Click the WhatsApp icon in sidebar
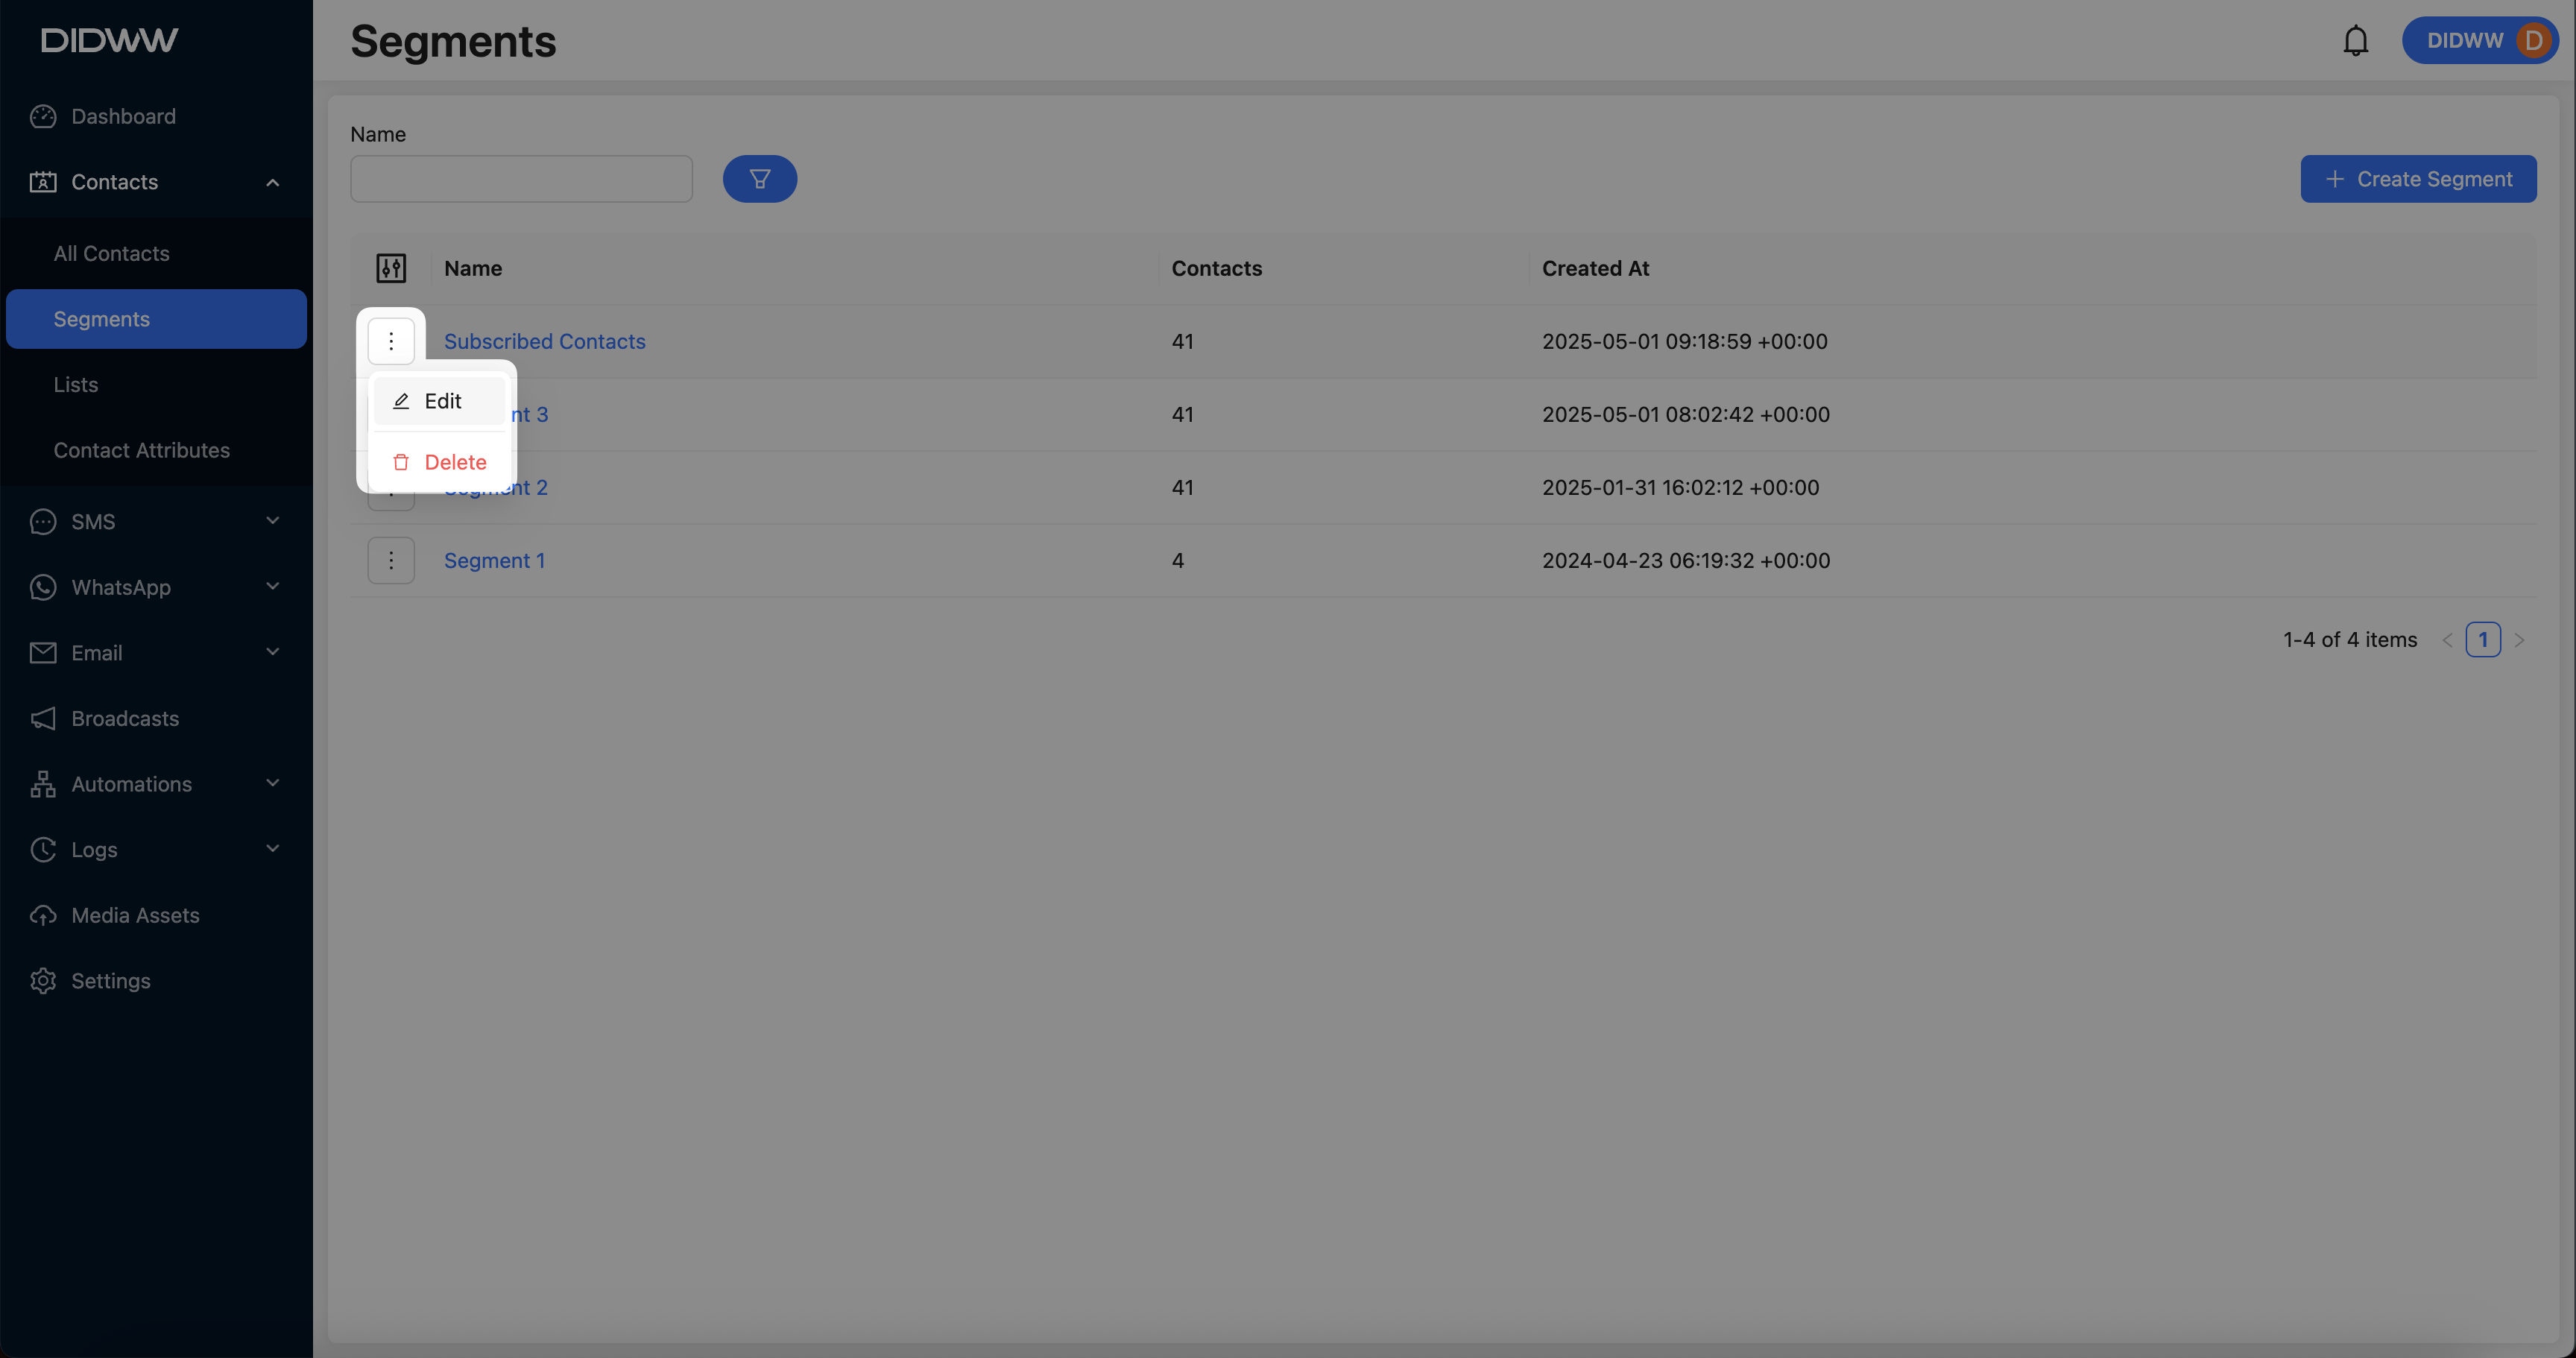The height and width of the screenshot is (1358, 2576). point(43,587)
